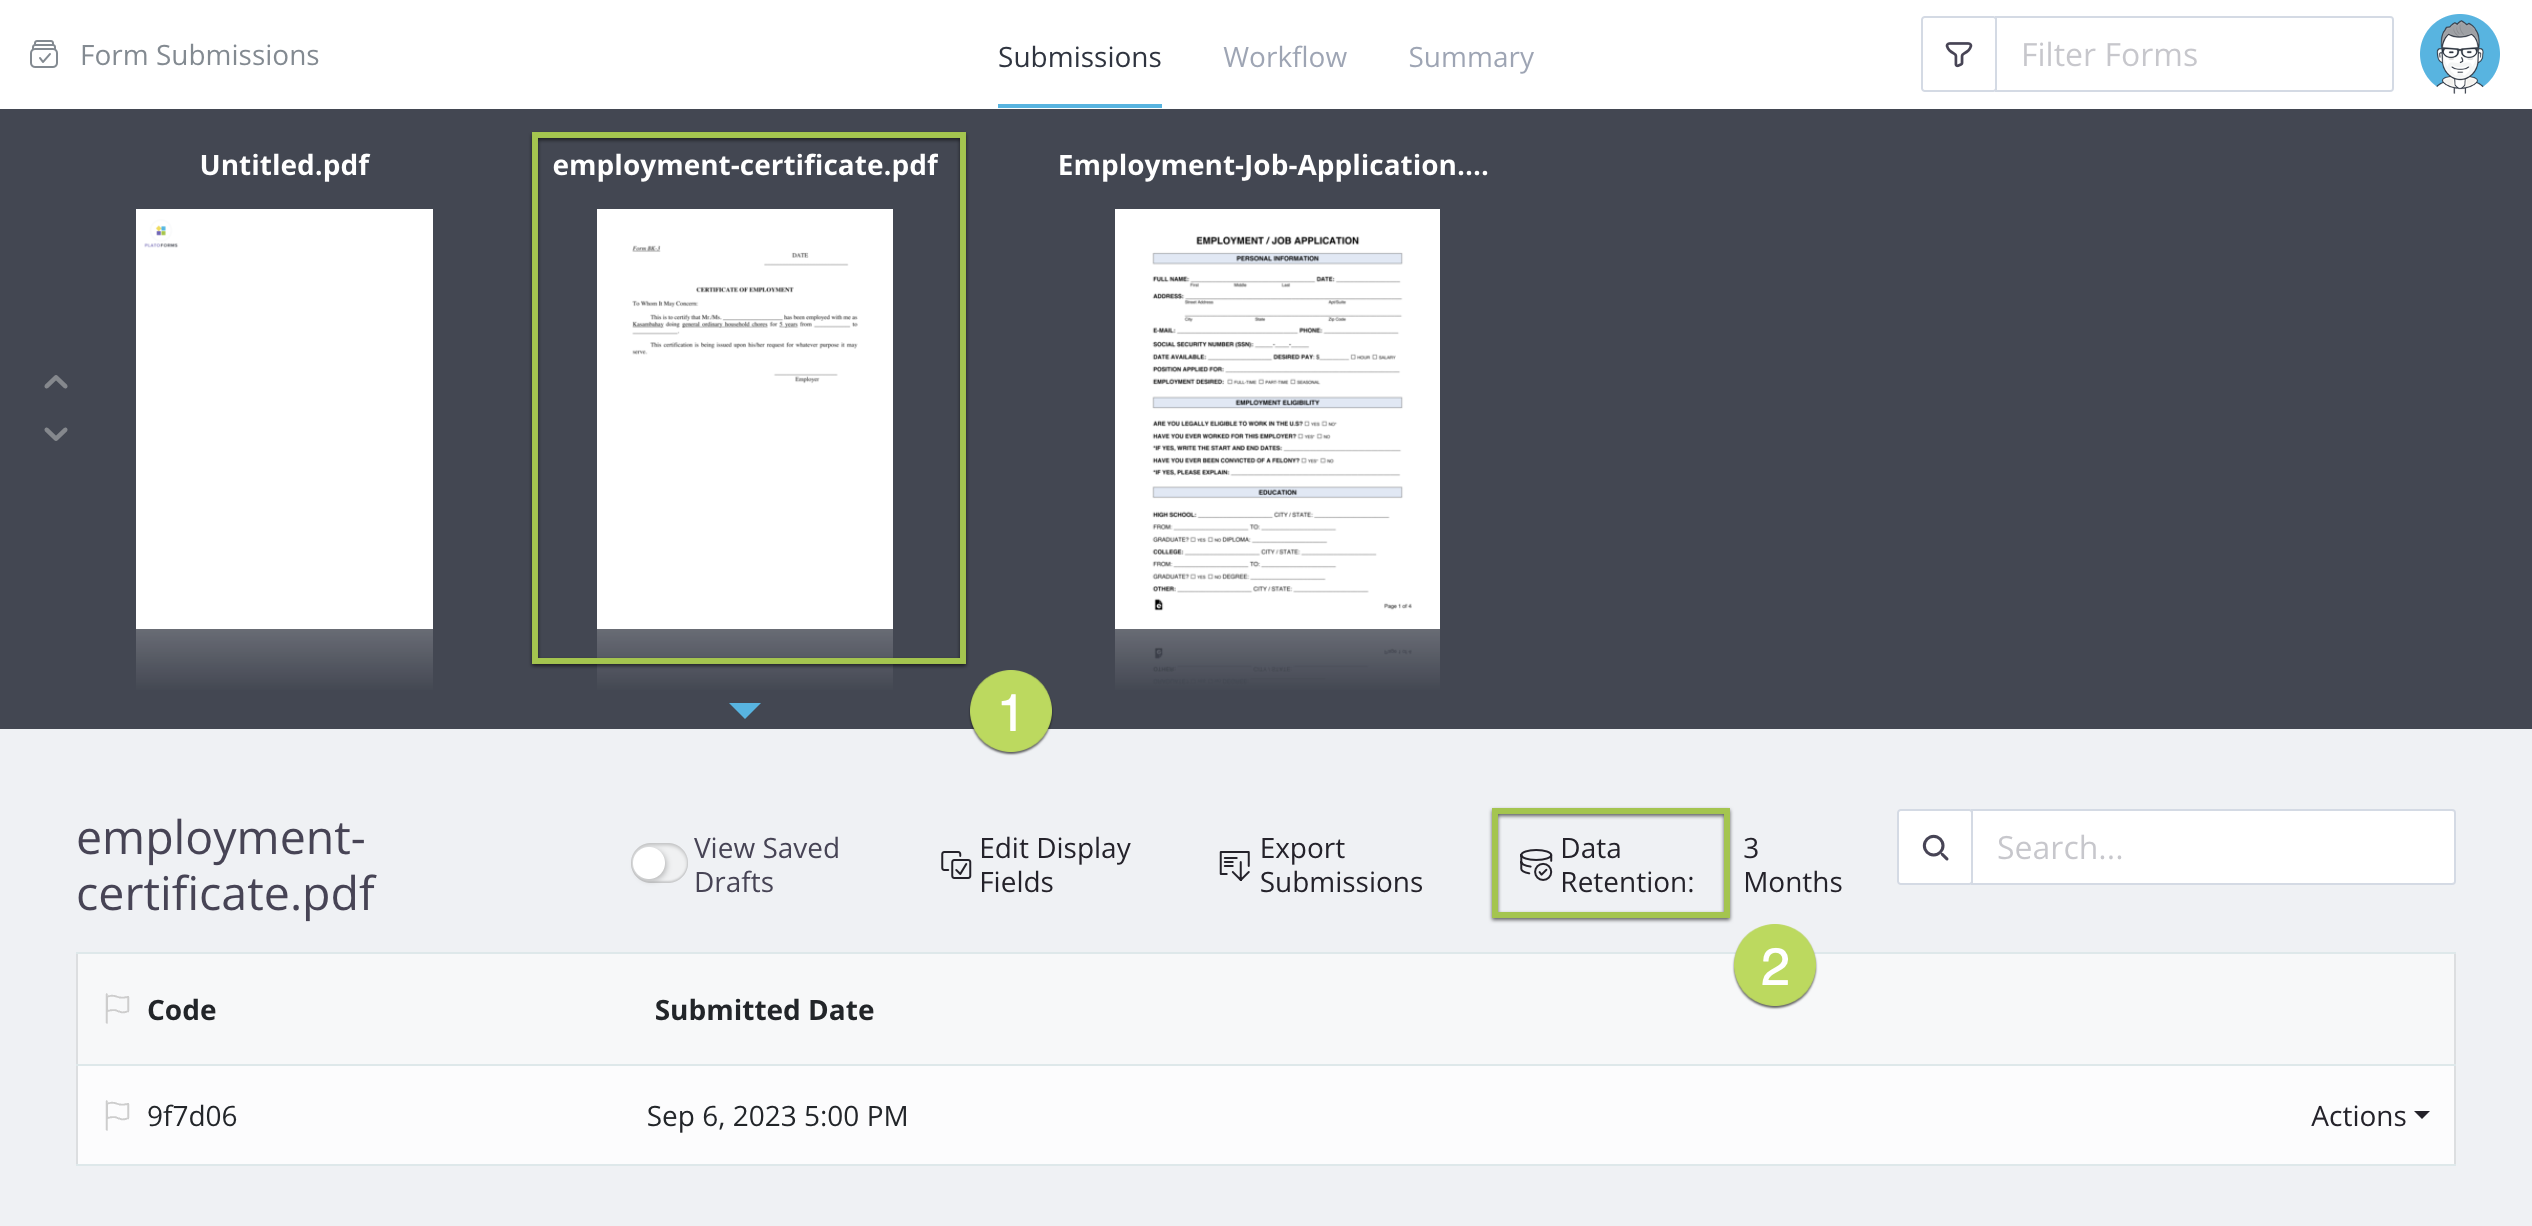The image size is (2532, 1226).
Task: Click the Export Submissions icon
Action: (x=1235, y=864)
